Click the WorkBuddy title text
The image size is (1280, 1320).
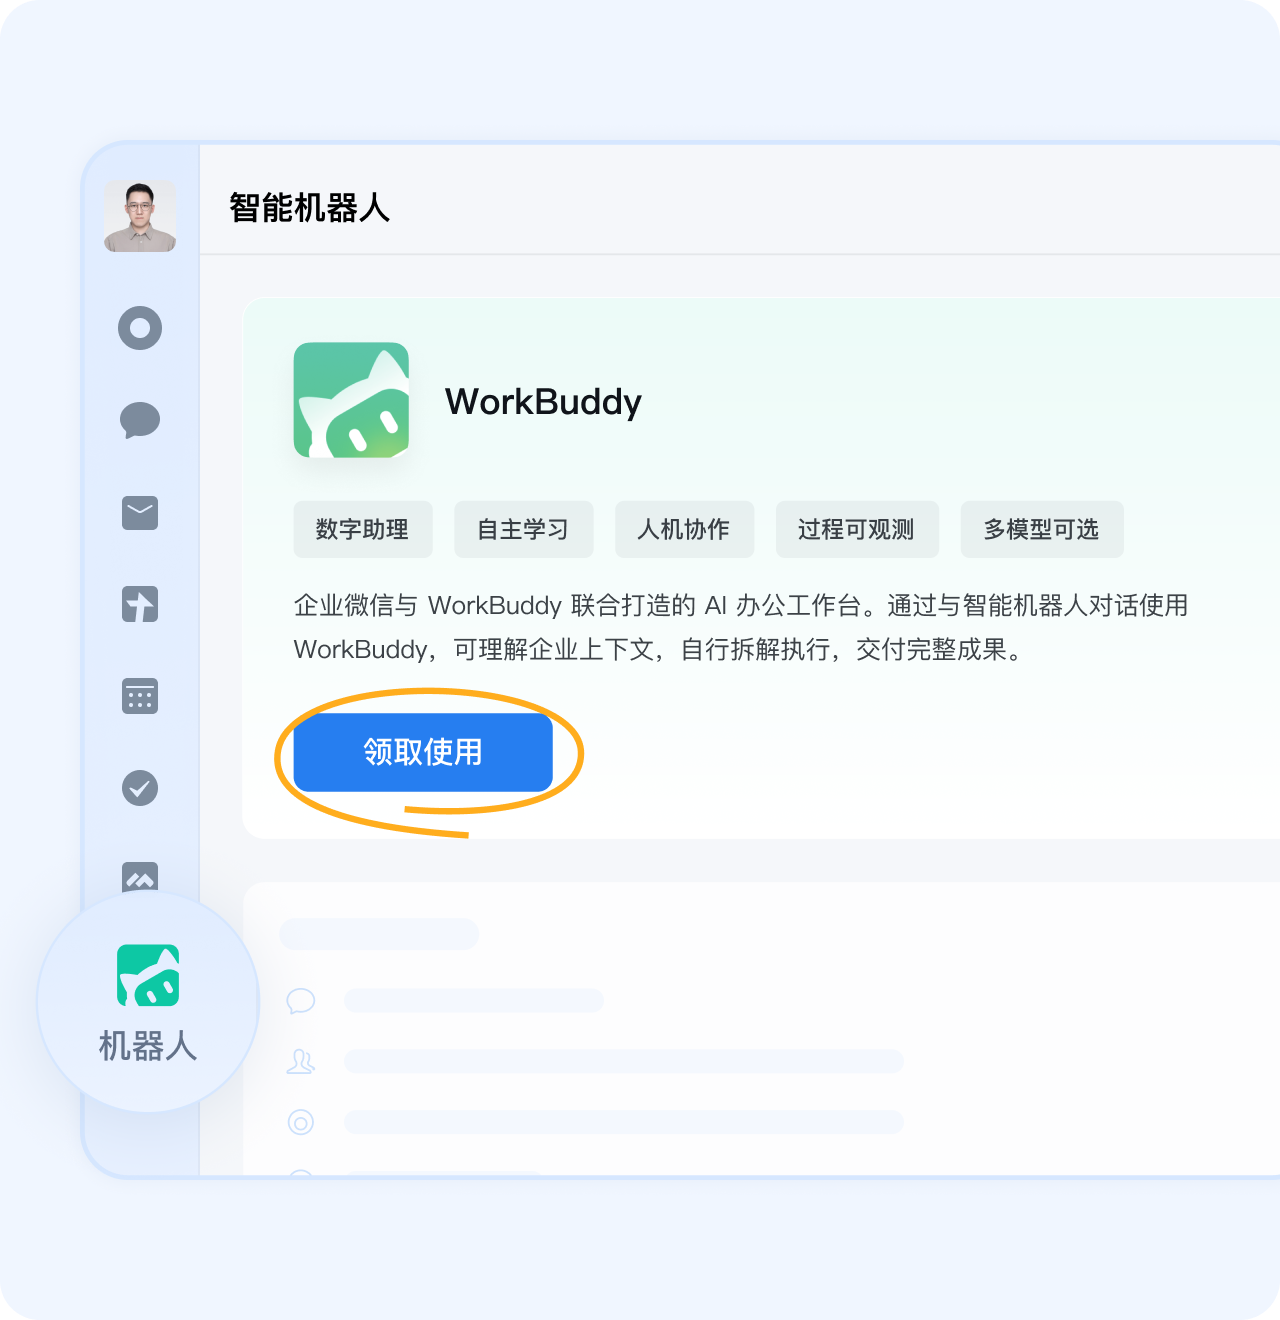tap(543, 402)
